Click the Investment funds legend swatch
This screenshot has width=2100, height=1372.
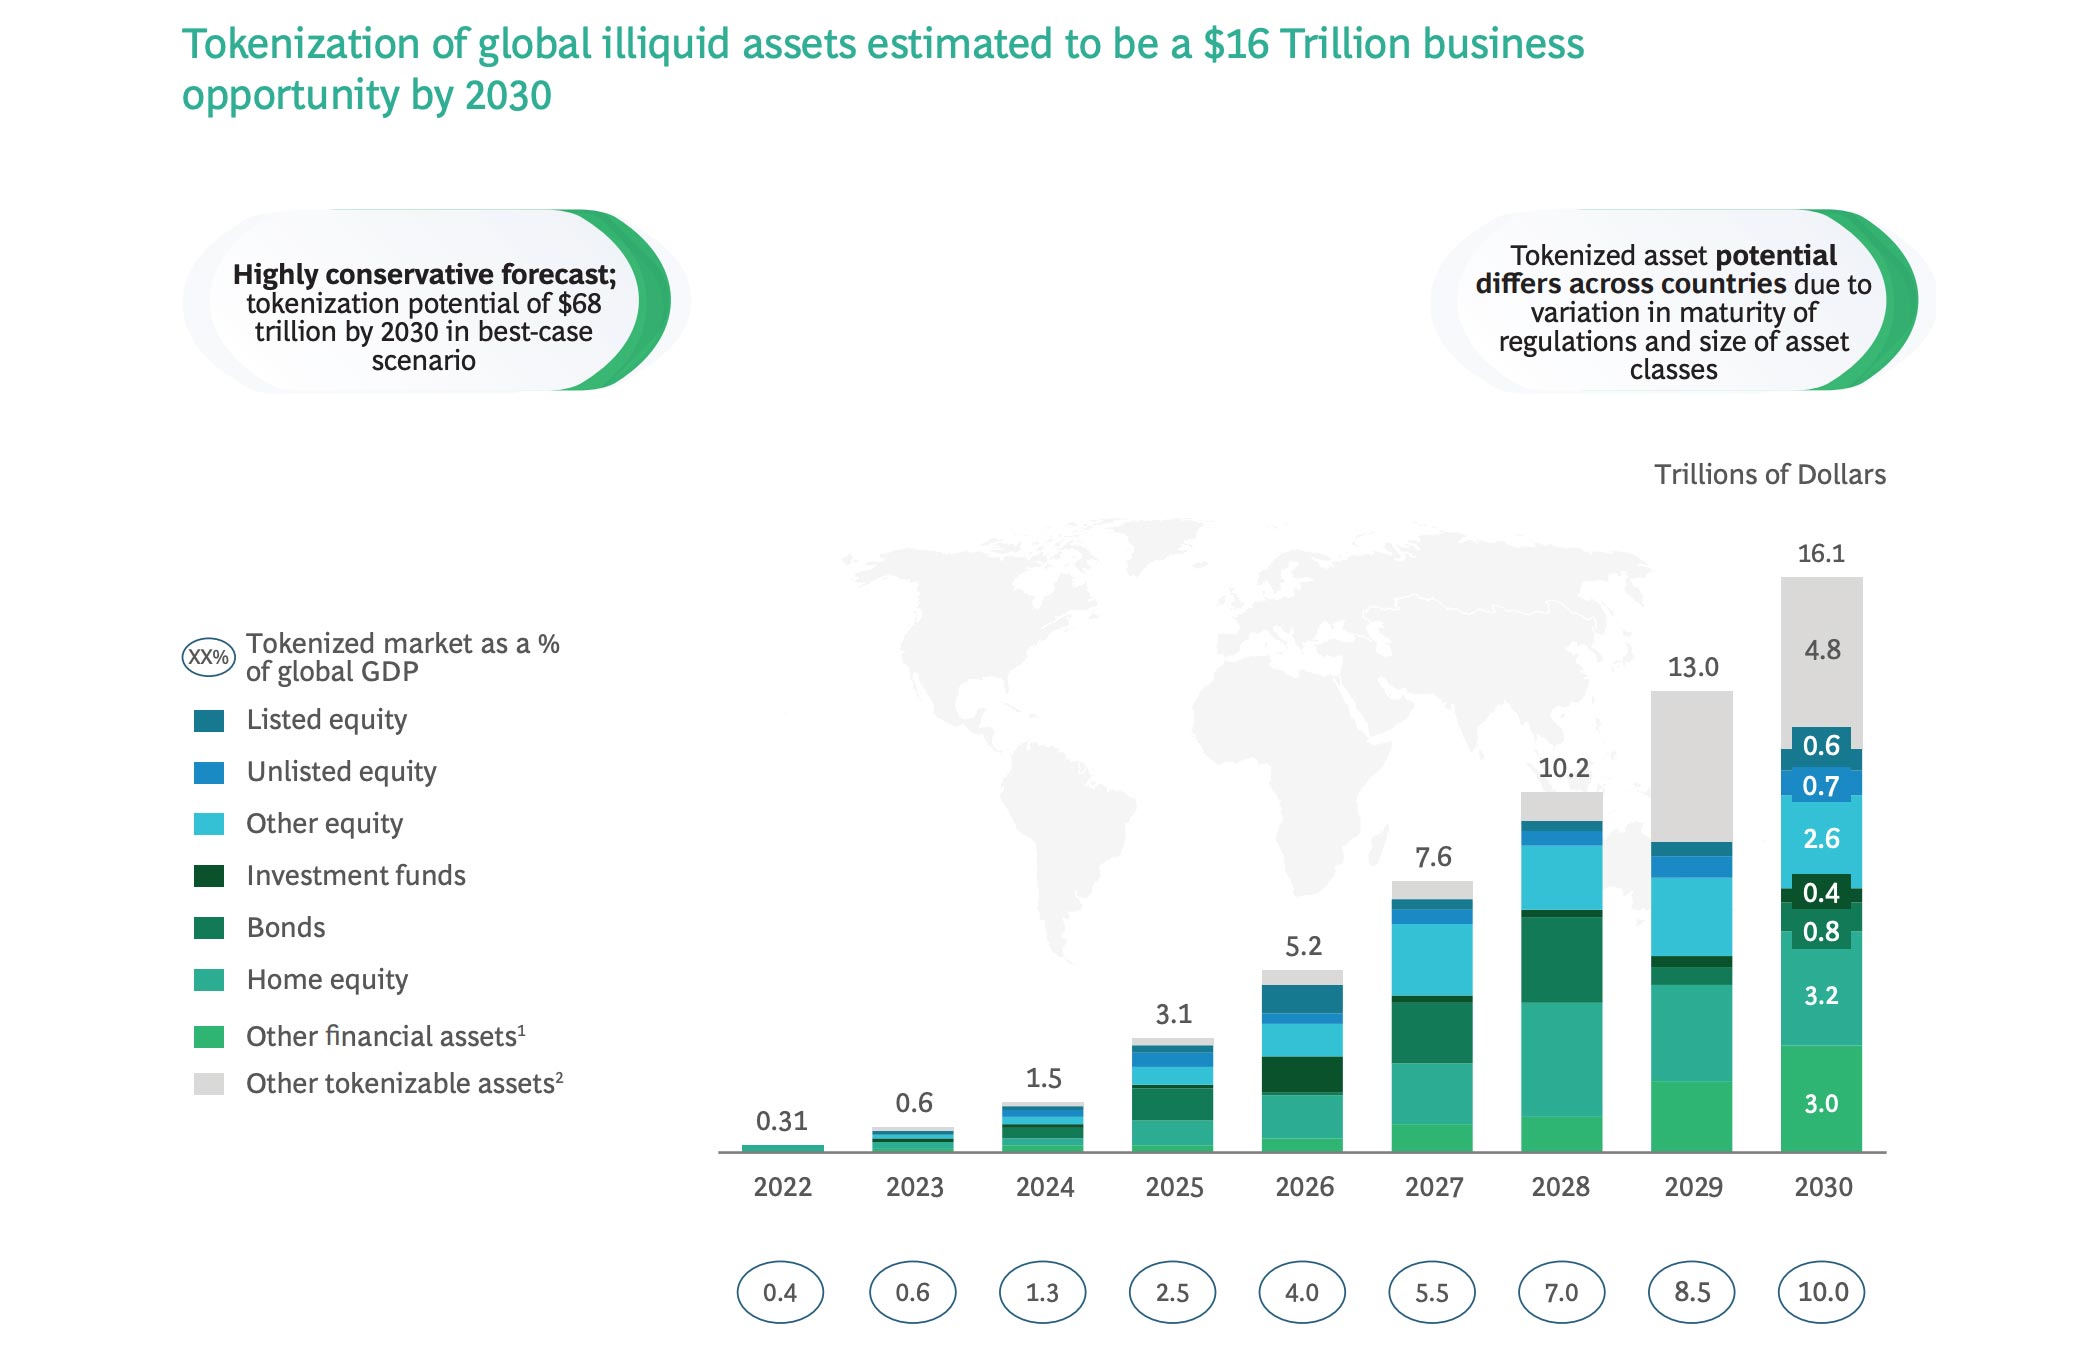(209, 876)
